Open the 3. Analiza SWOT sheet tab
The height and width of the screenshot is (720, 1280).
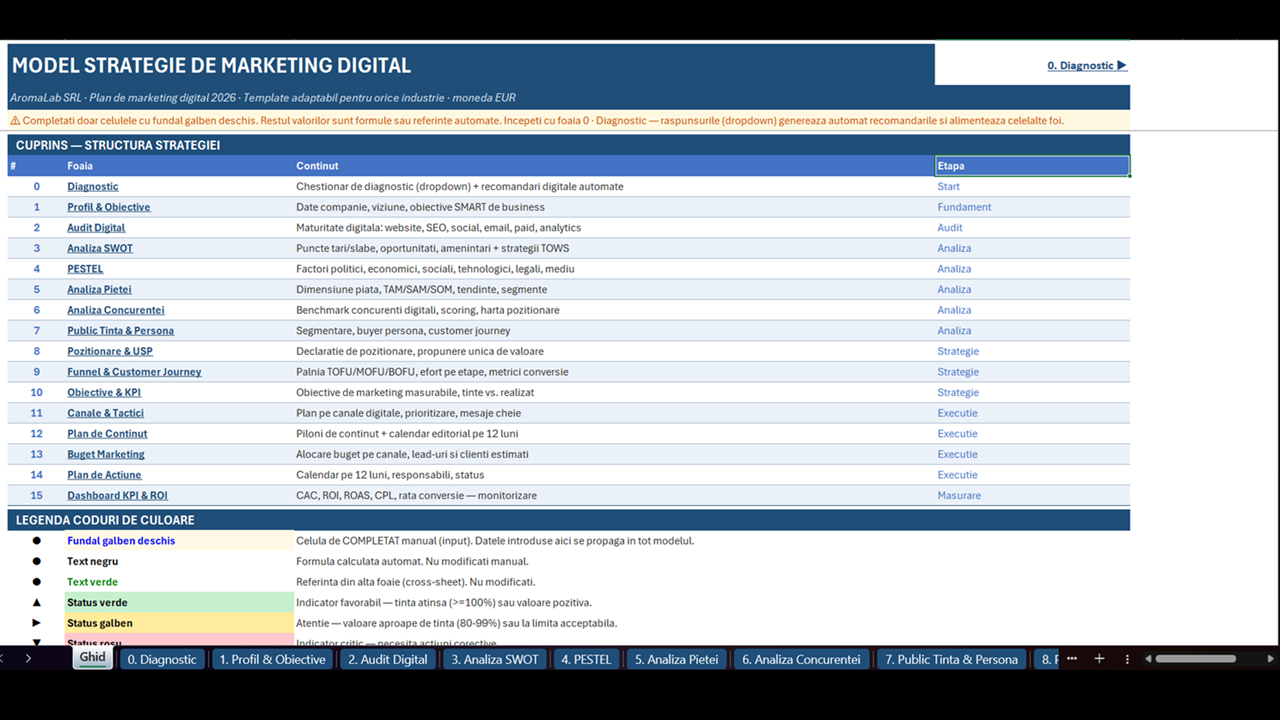(x=495, y=659)
